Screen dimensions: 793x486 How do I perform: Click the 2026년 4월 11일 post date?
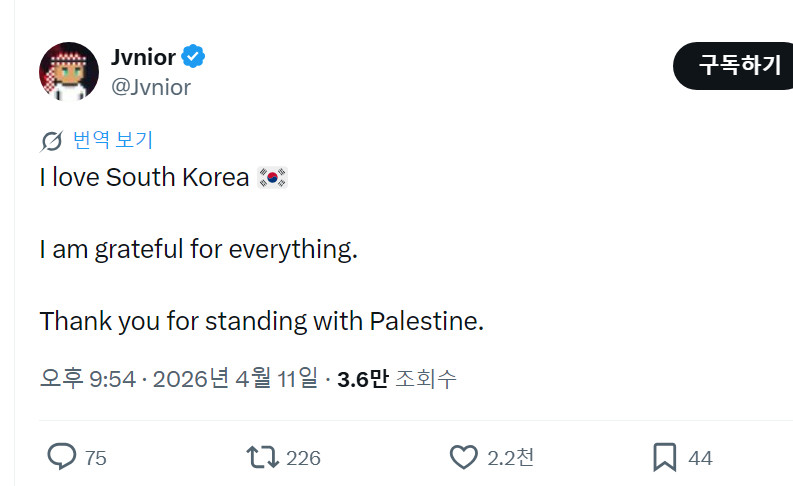click(232, 378)
